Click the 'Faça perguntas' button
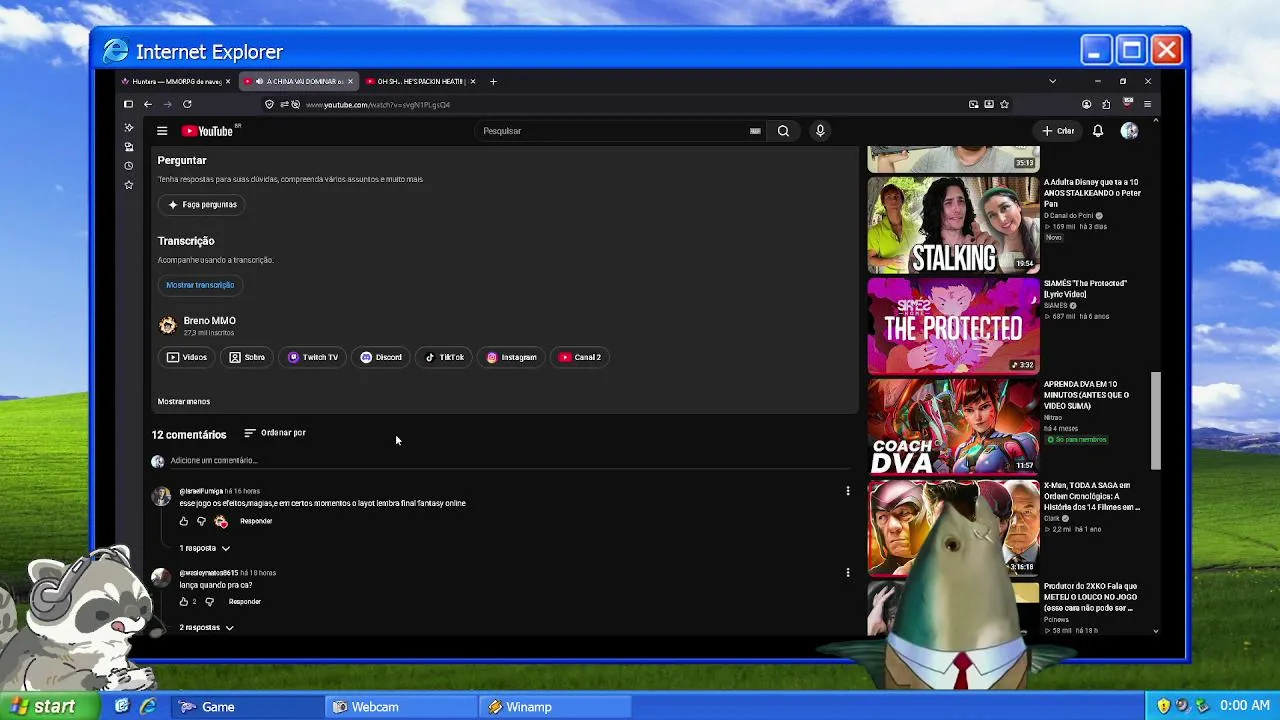This screenshot has width=1280, height=720. coord(203,205)
